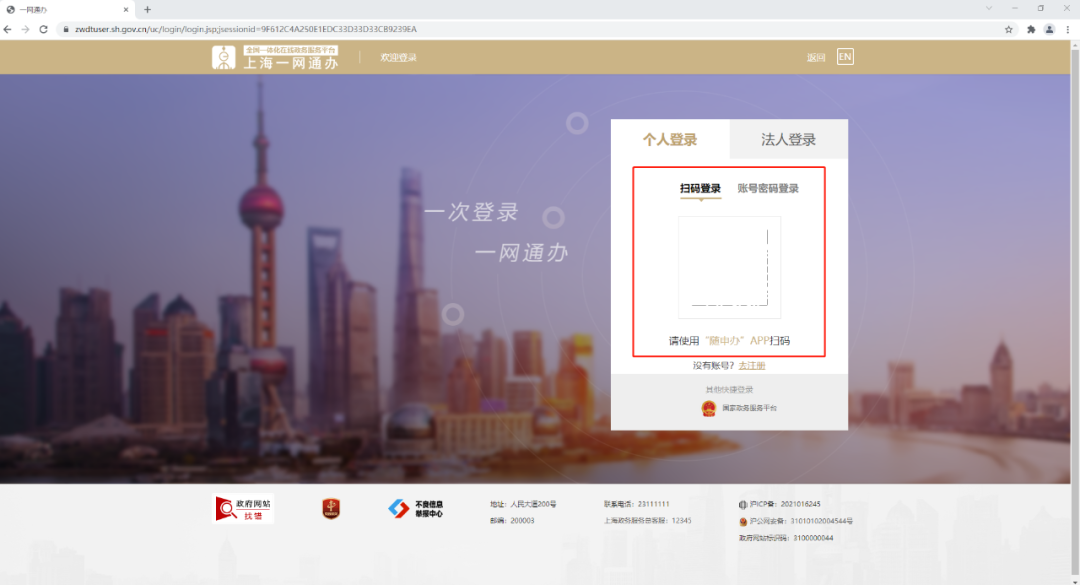1080x585 pixels.
Task: Click 沪ICP备 2021016245 link
Action: (x=780, y=504)
